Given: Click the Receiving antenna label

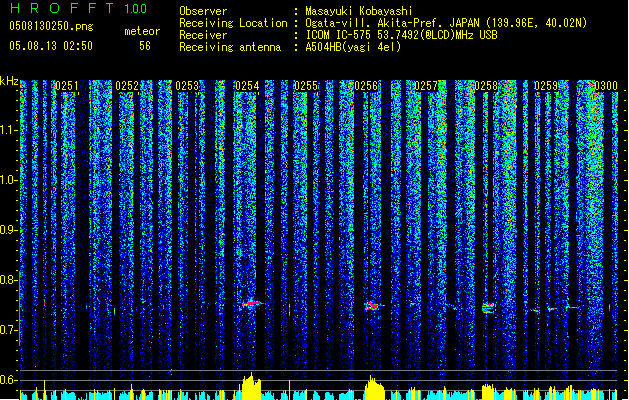Looking at the screenshot, I should 230,47.
